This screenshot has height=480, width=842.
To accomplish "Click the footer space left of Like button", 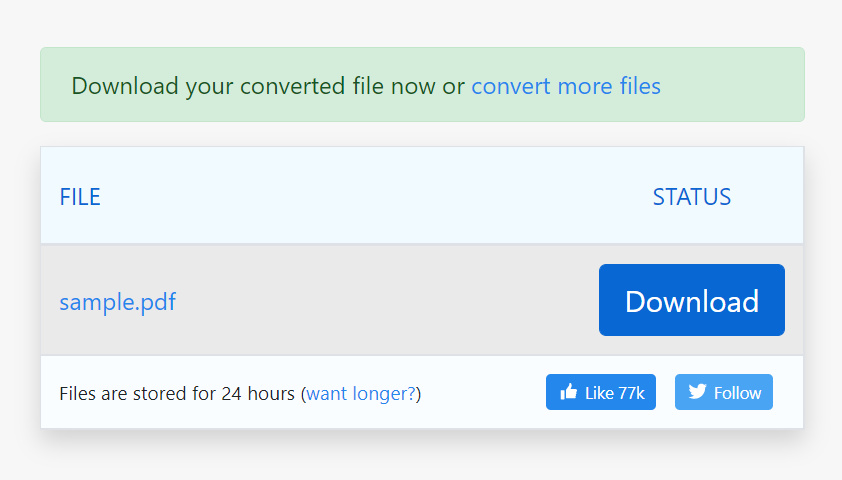I will coord(483,393).
